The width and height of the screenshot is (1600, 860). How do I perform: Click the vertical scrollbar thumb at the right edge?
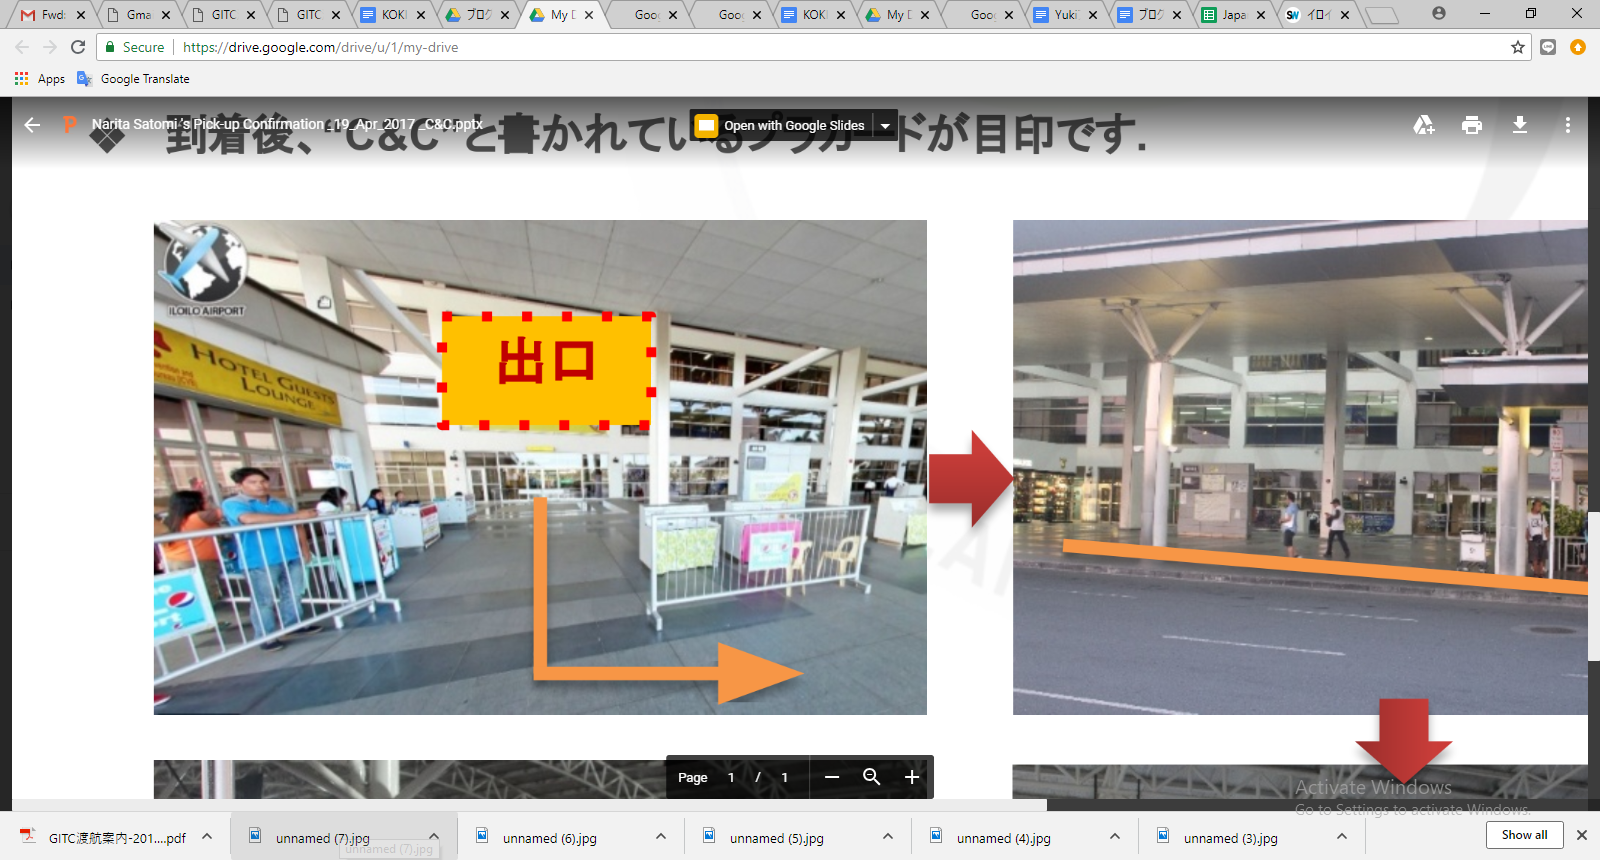coord(1593,586)
